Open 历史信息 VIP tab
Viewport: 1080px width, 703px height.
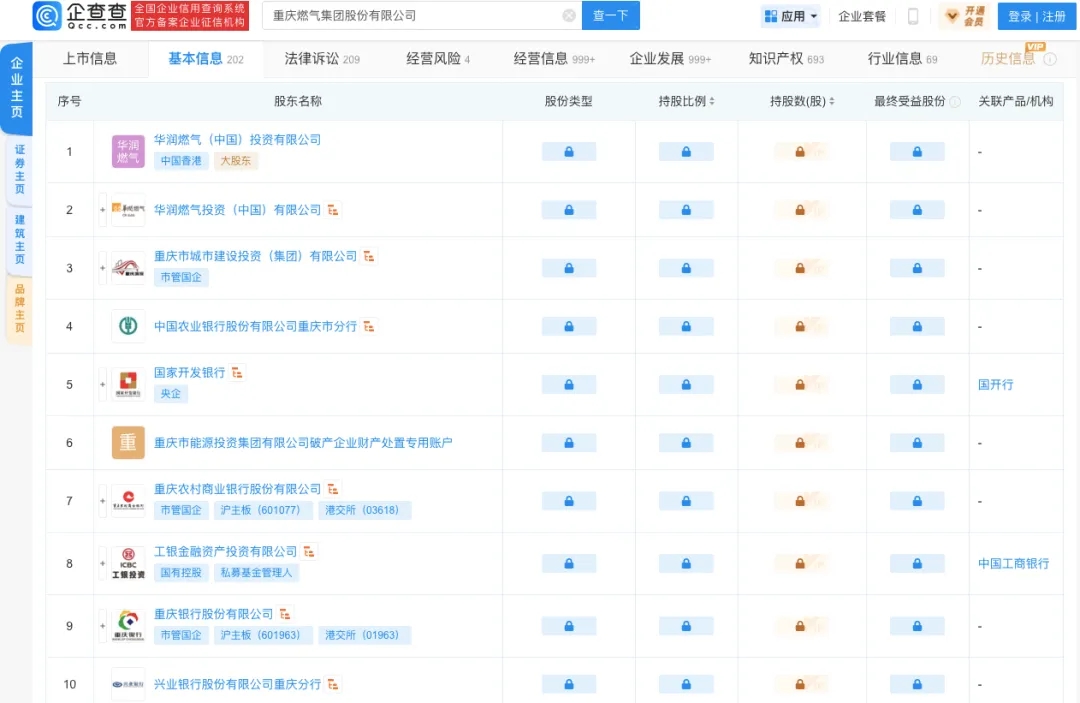[x=1008, y=59]
